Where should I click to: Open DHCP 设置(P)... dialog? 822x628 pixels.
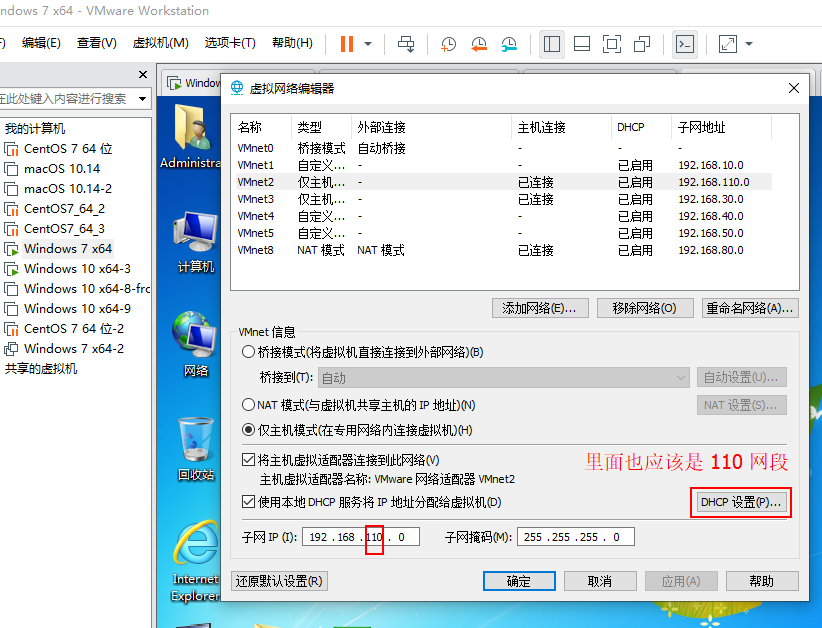pos(741,502)
